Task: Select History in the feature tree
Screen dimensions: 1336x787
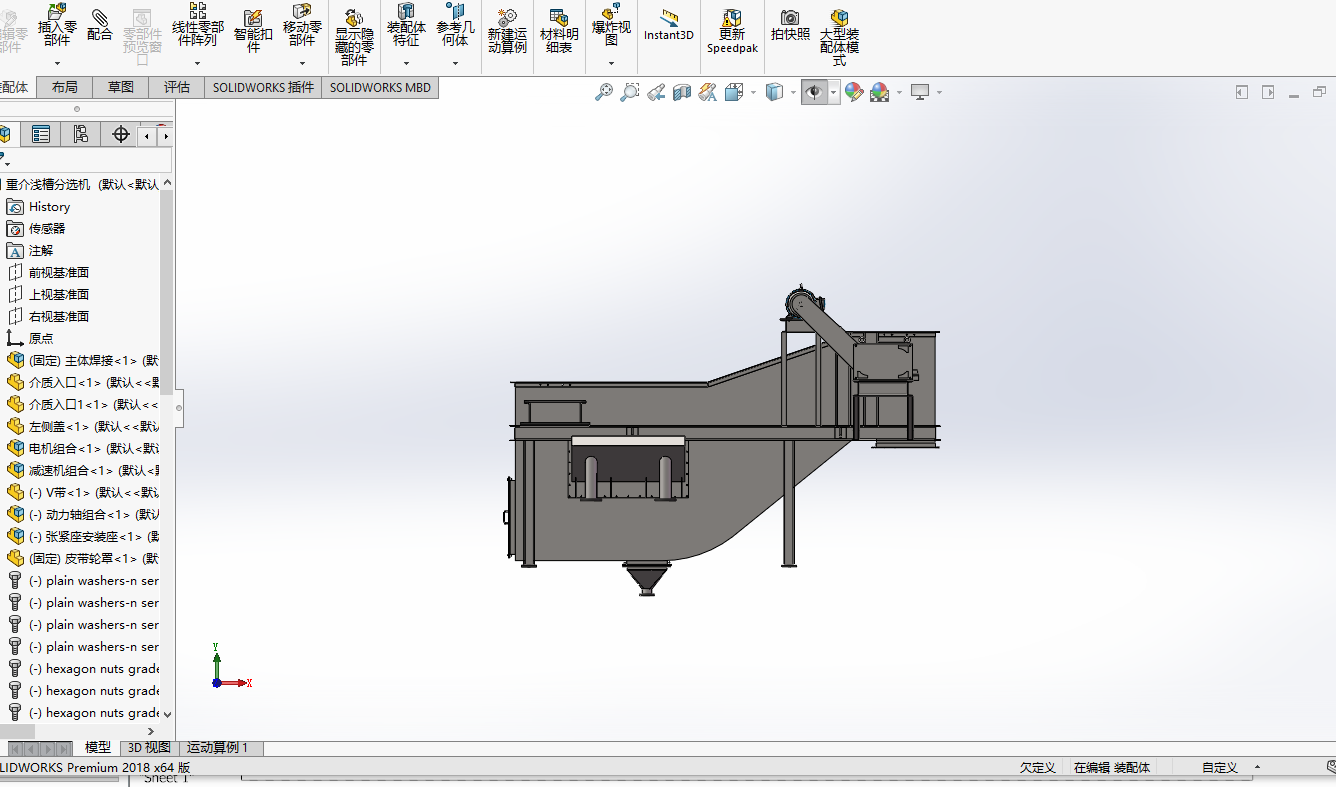Action: (49, 207)
